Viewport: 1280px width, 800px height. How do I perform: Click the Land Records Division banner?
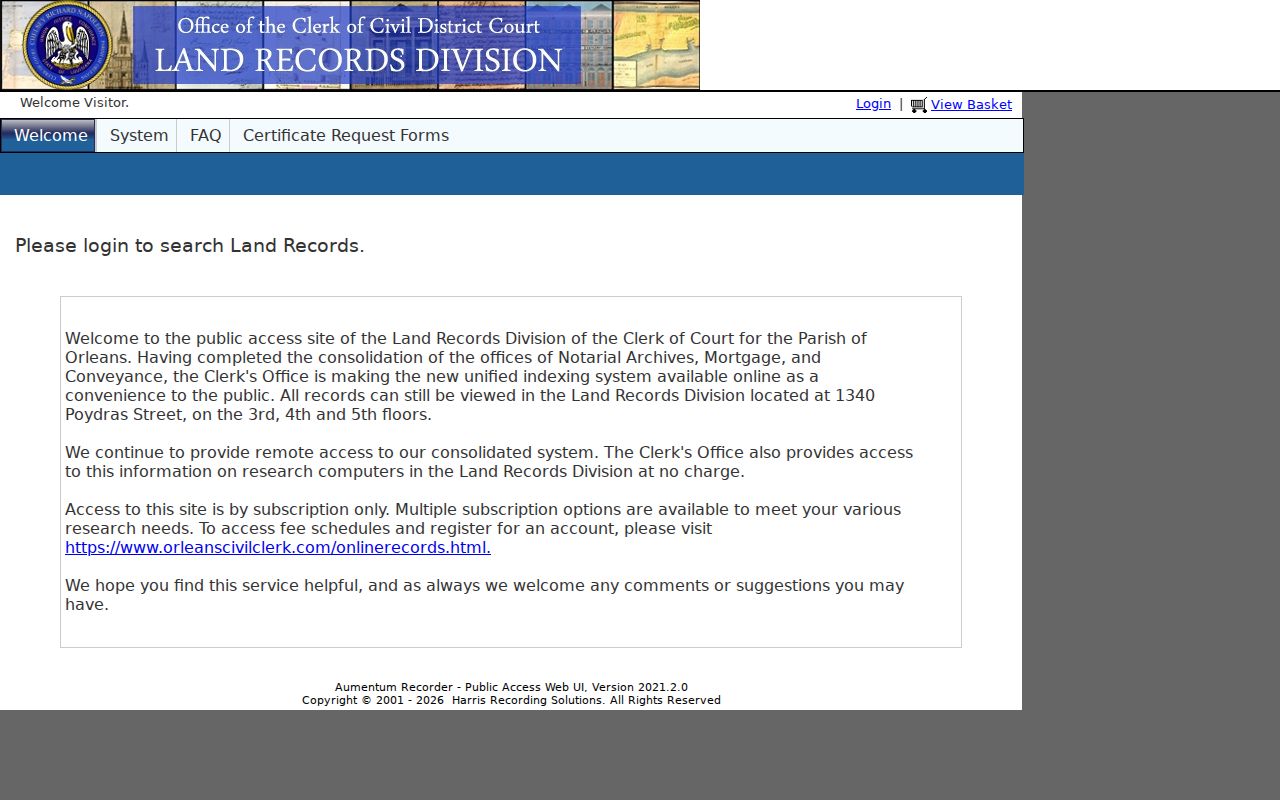click(350, 45)
